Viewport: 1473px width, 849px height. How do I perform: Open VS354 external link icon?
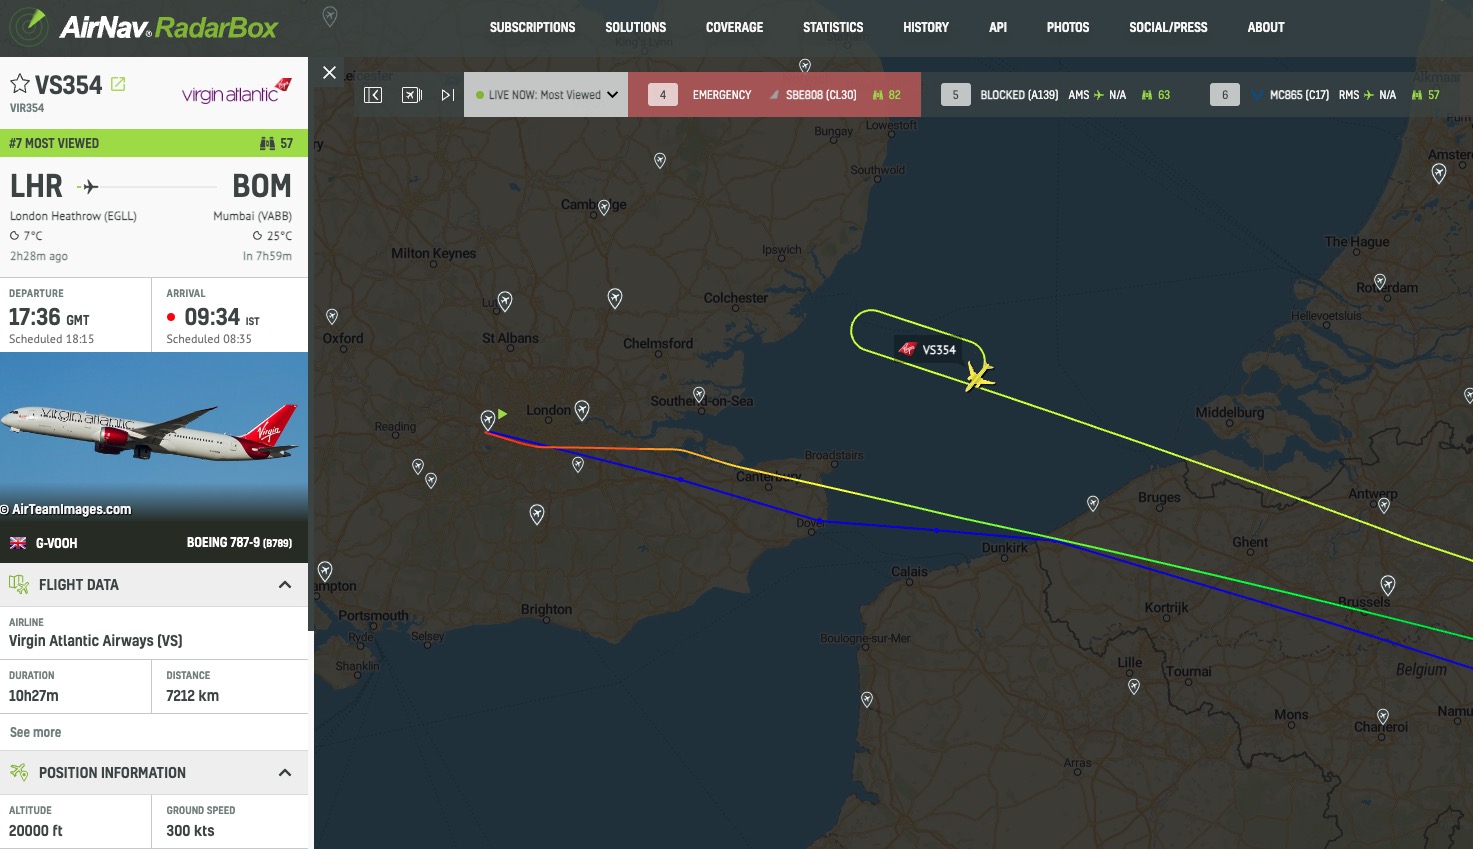coord(118,84)
